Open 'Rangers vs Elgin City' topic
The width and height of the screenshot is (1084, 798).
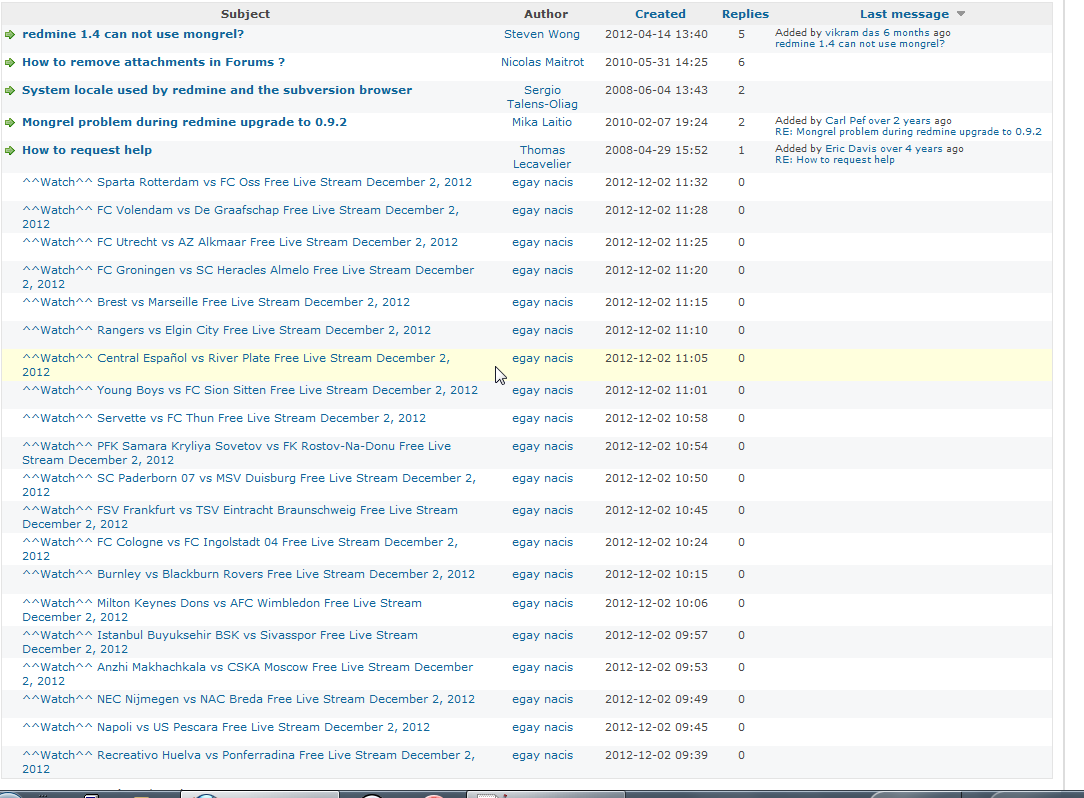226,330
